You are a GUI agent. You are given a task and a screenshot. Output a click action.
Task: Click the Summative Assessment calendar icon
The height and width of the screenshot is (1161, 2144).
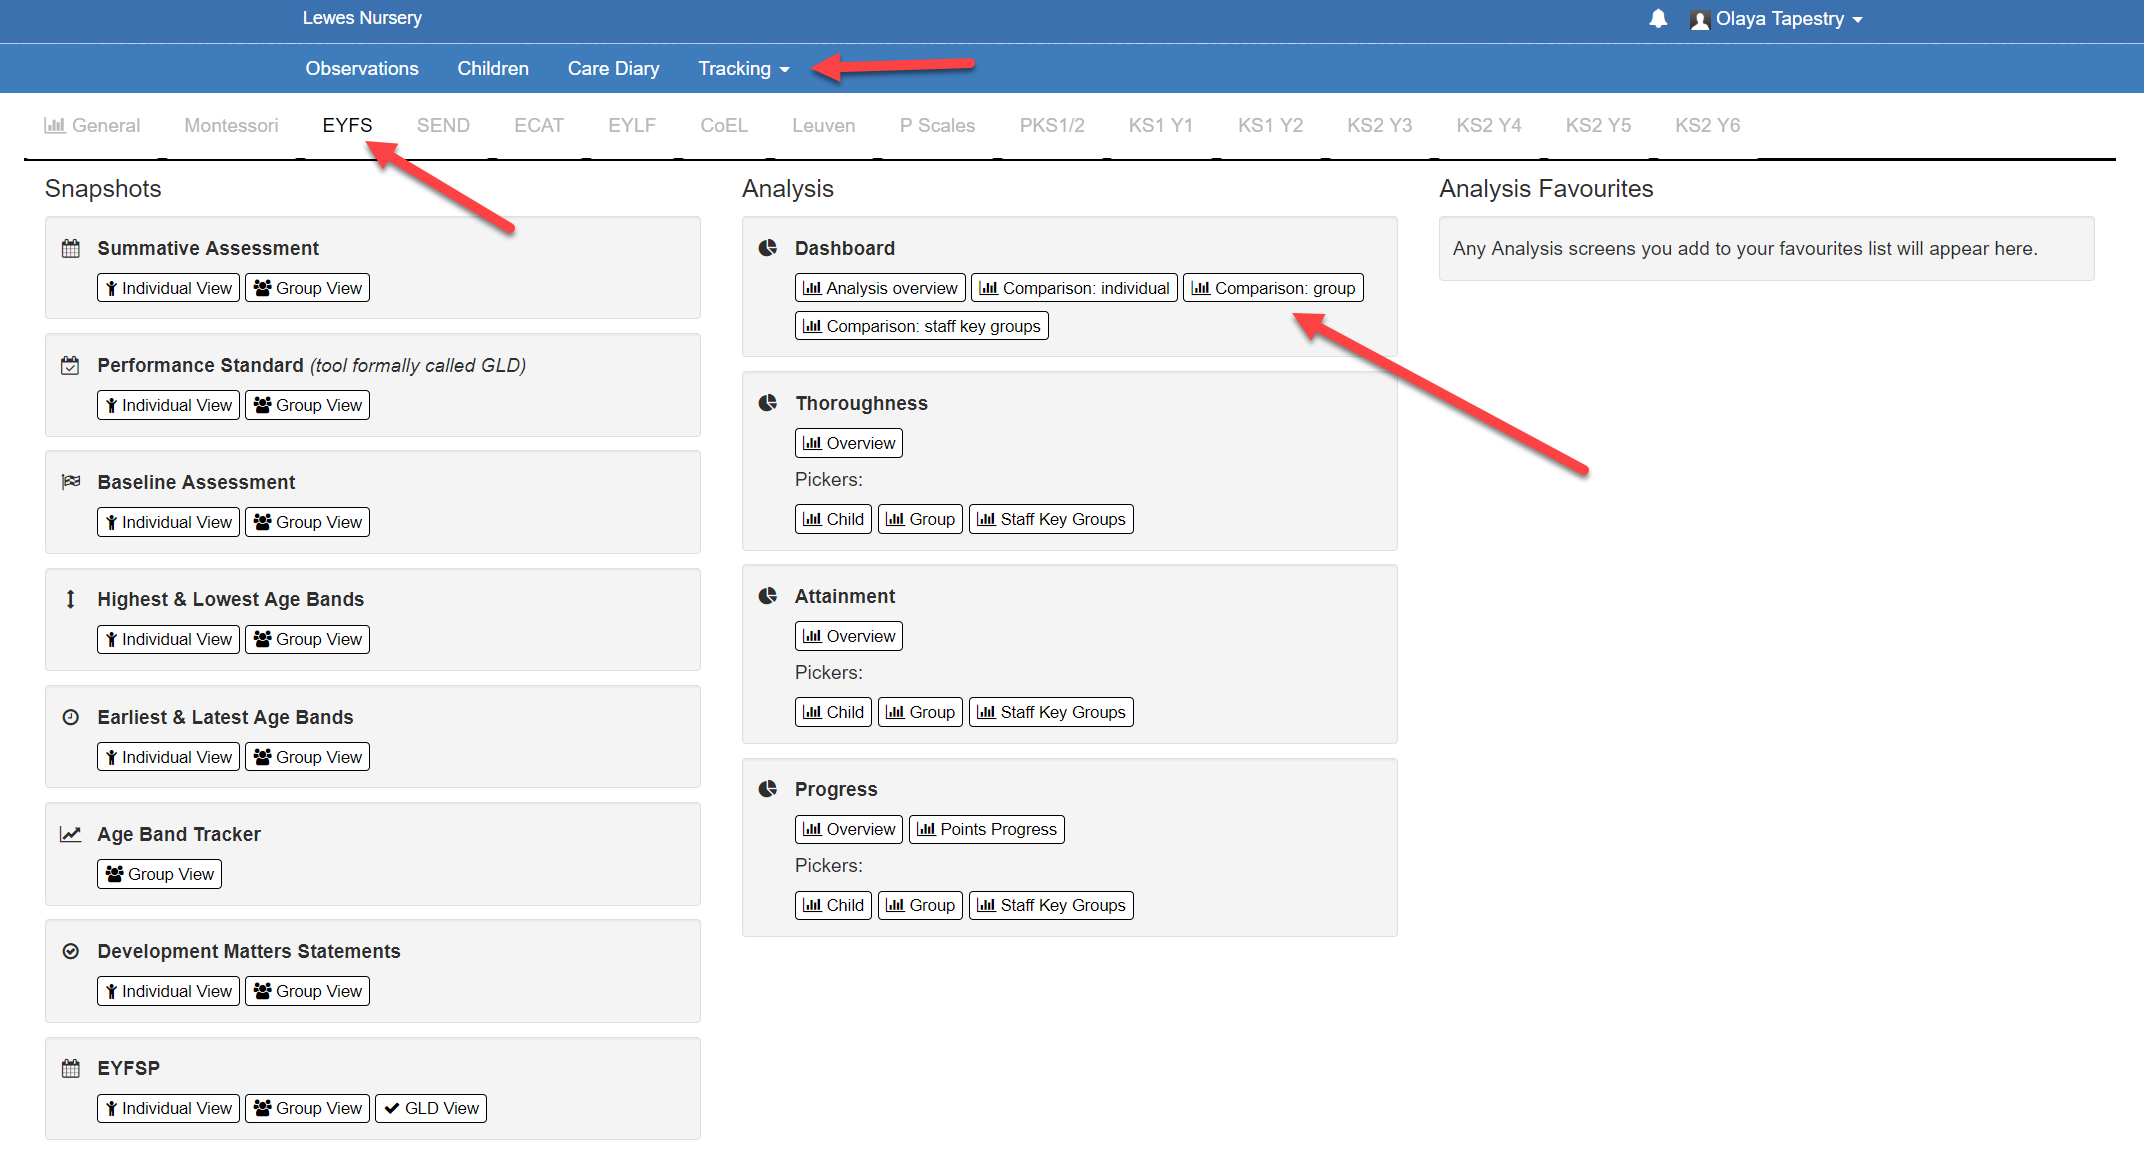coord(71,248)
